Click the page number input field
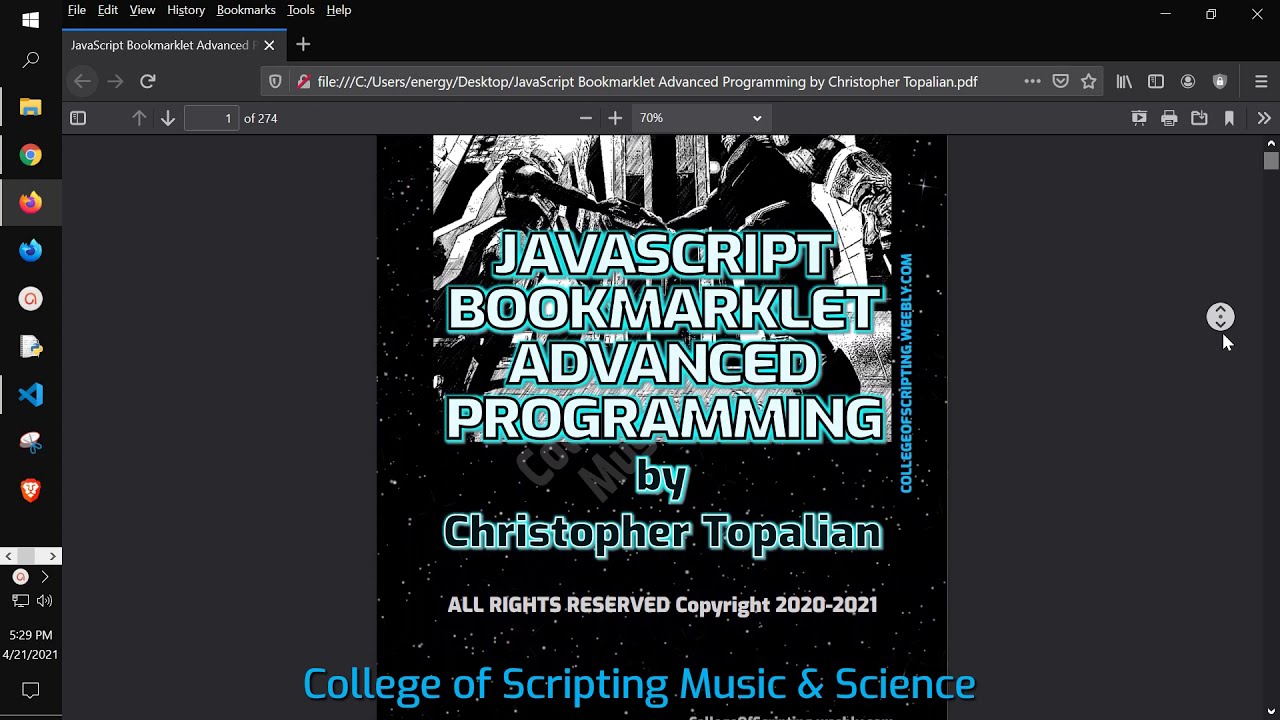This screenshot has height=720, width=1280. click(212, 118)
